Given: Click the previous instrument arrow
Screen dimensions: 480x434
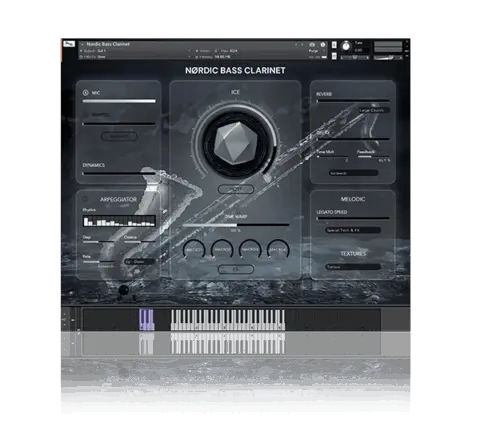Looking at the screenshot, I should click(296, 44).
